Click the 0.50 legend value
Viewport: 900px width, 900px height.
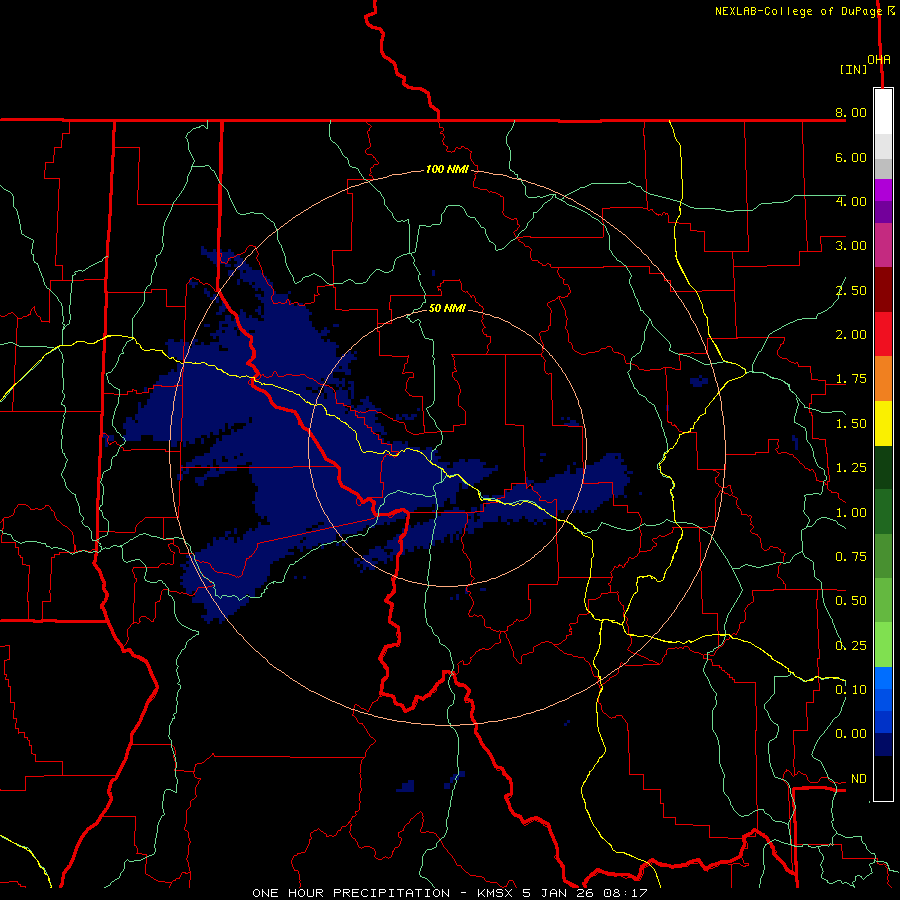tap(851, 601)
